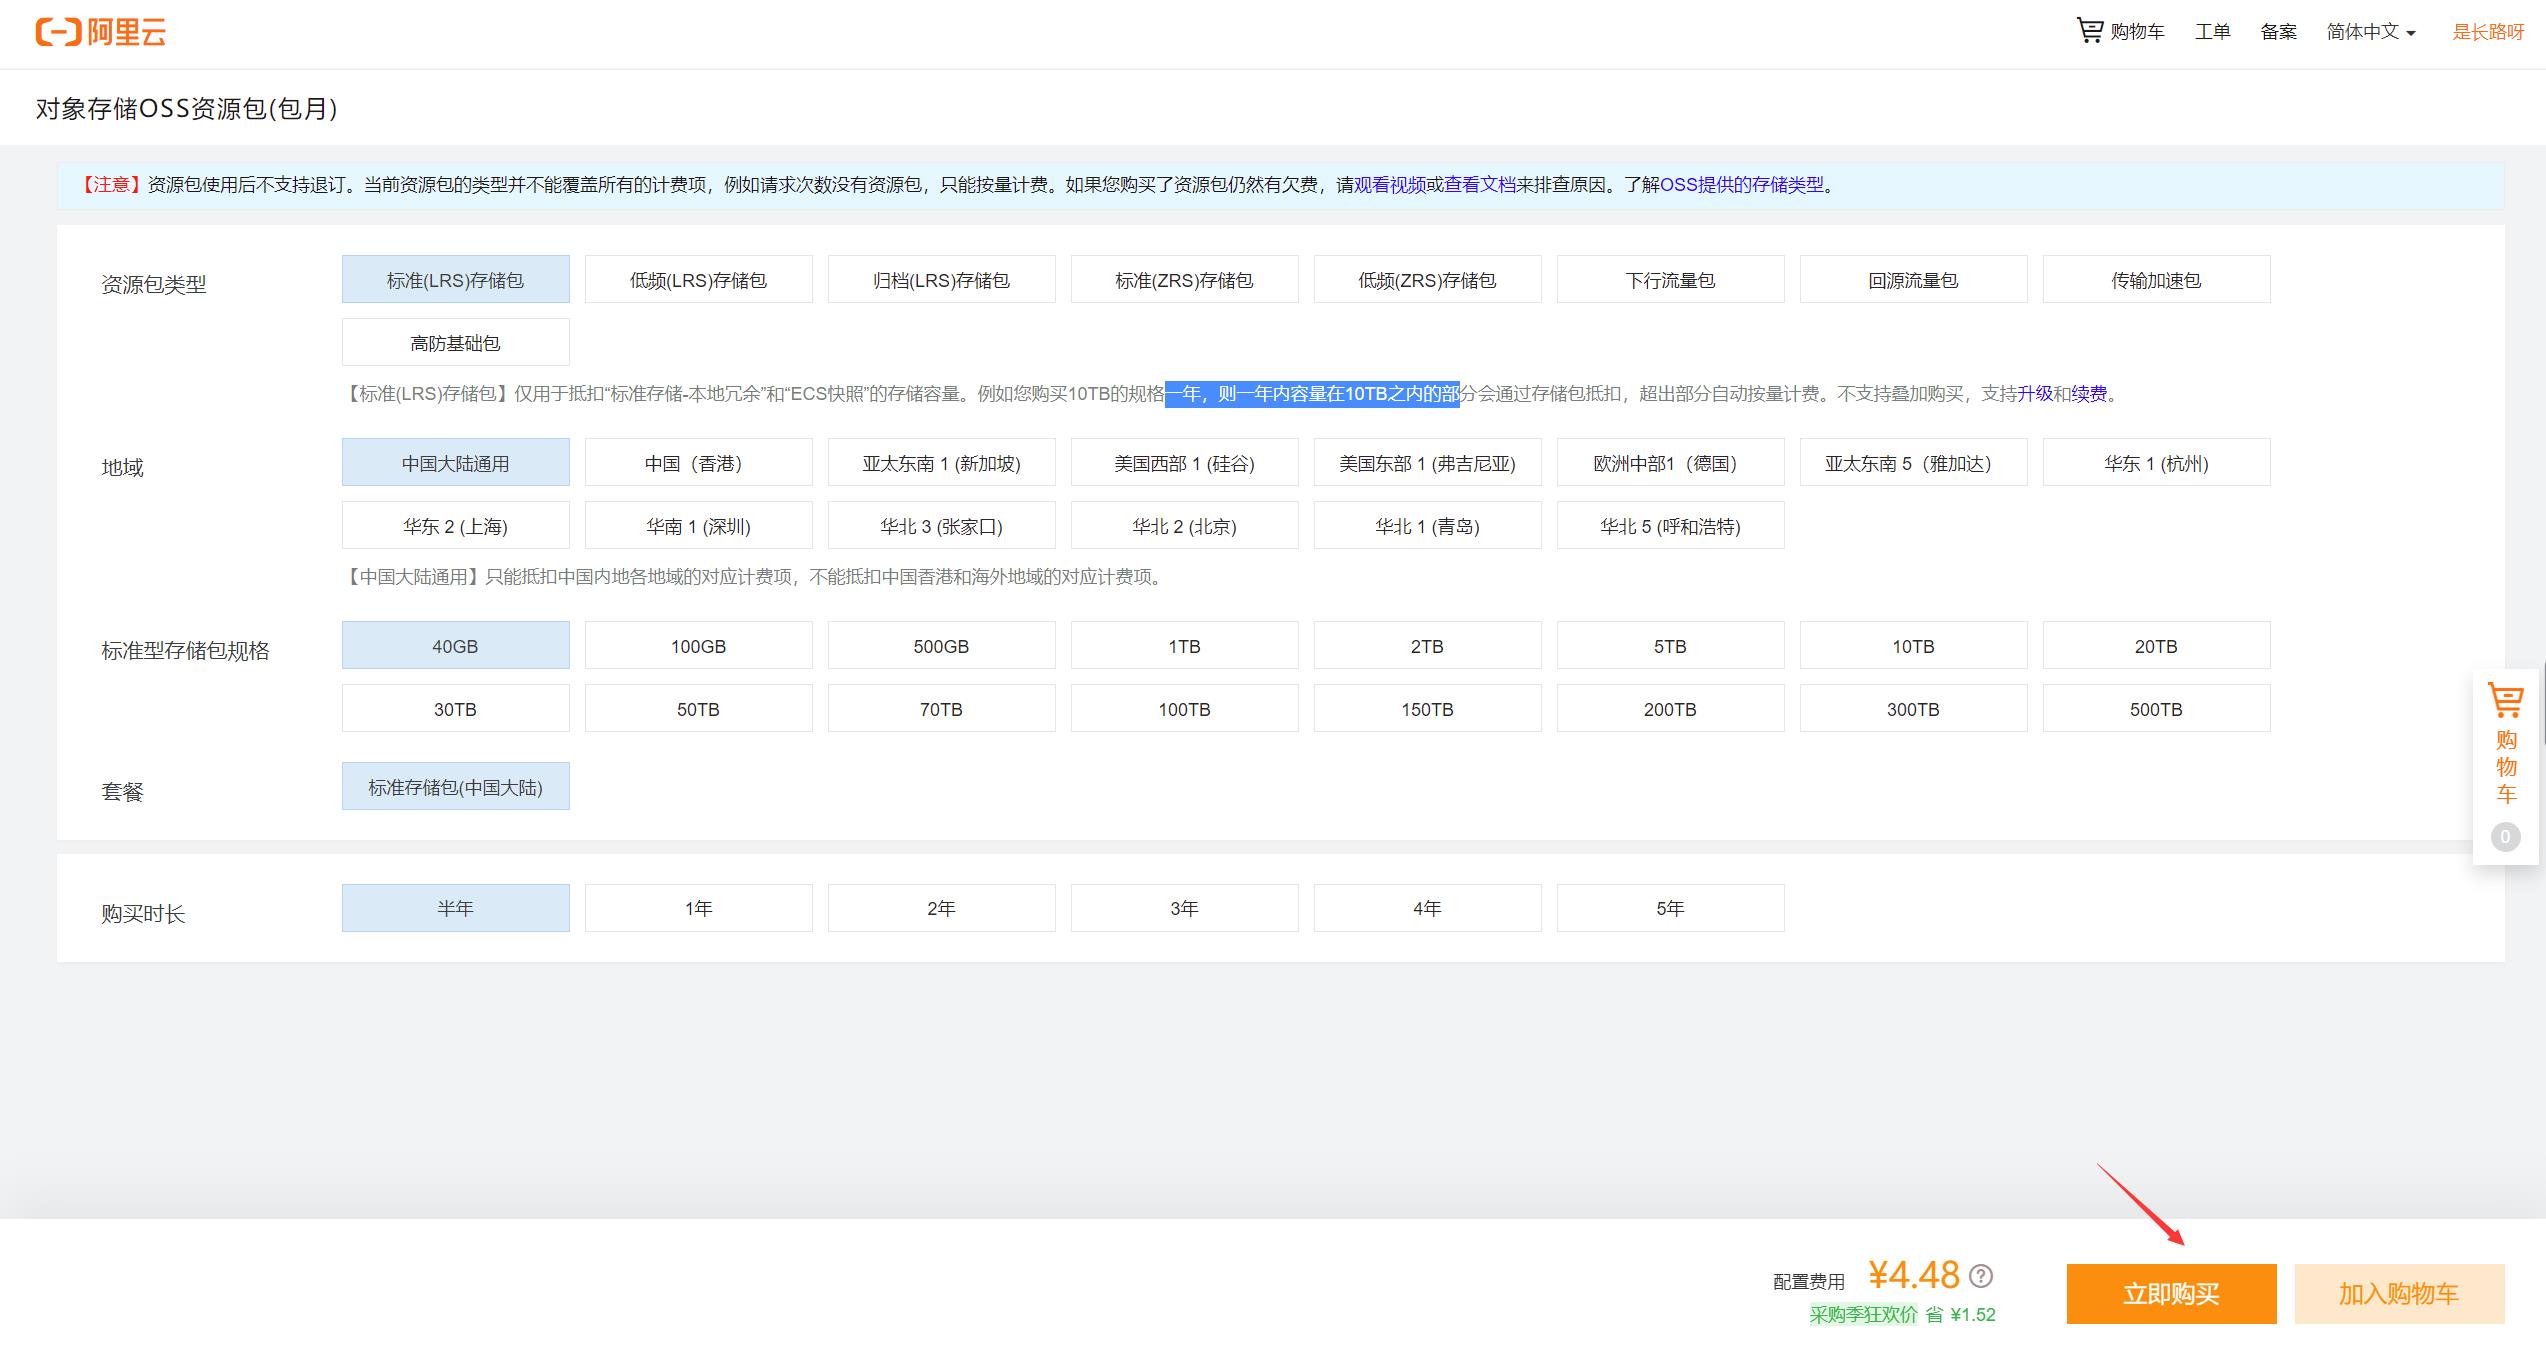
Task: Open the 查看文档 link in notice
Action: 1480,185
